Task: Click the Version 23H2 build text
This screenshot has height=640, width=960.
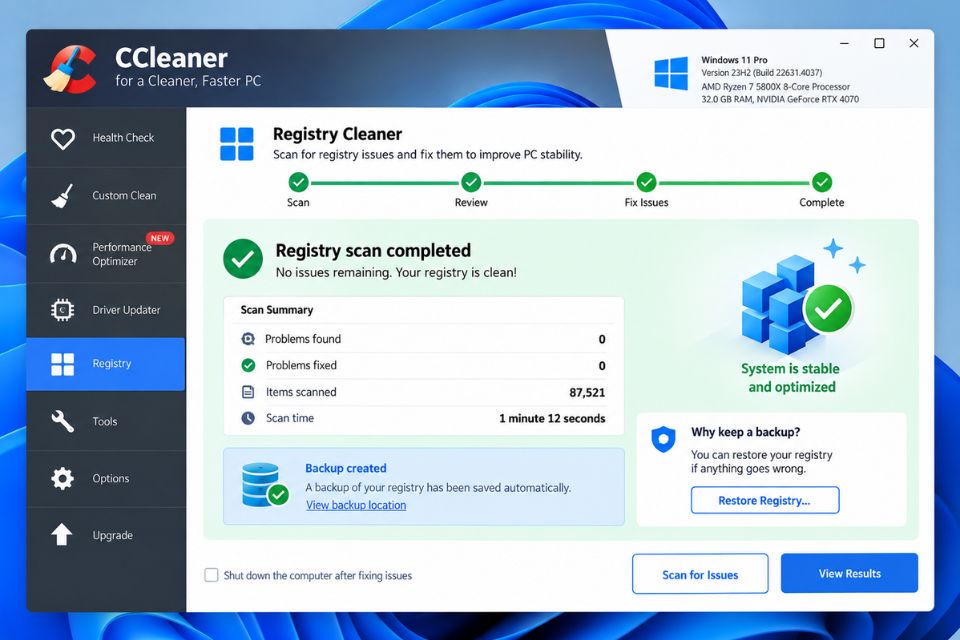Action: coord(762,73)
